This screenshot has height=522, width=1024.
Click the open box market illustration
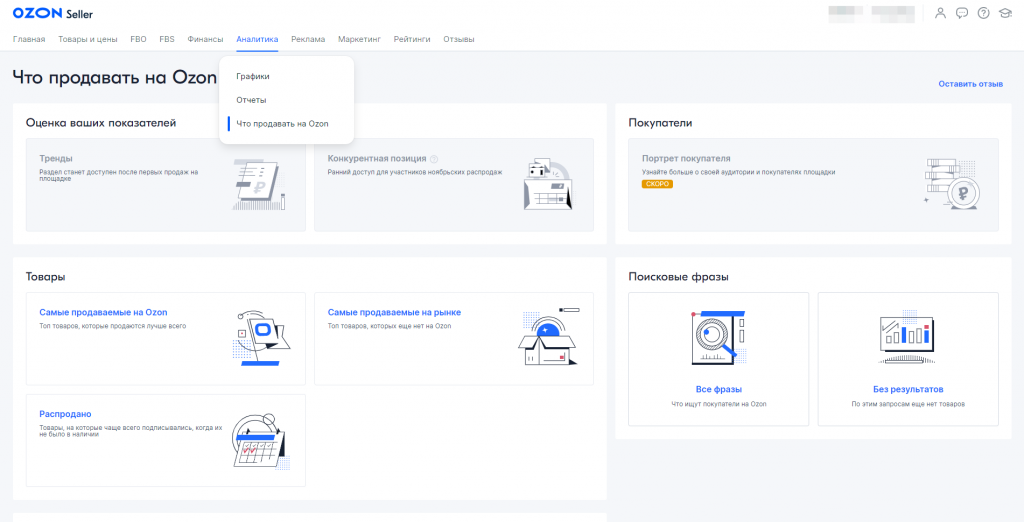549,337
